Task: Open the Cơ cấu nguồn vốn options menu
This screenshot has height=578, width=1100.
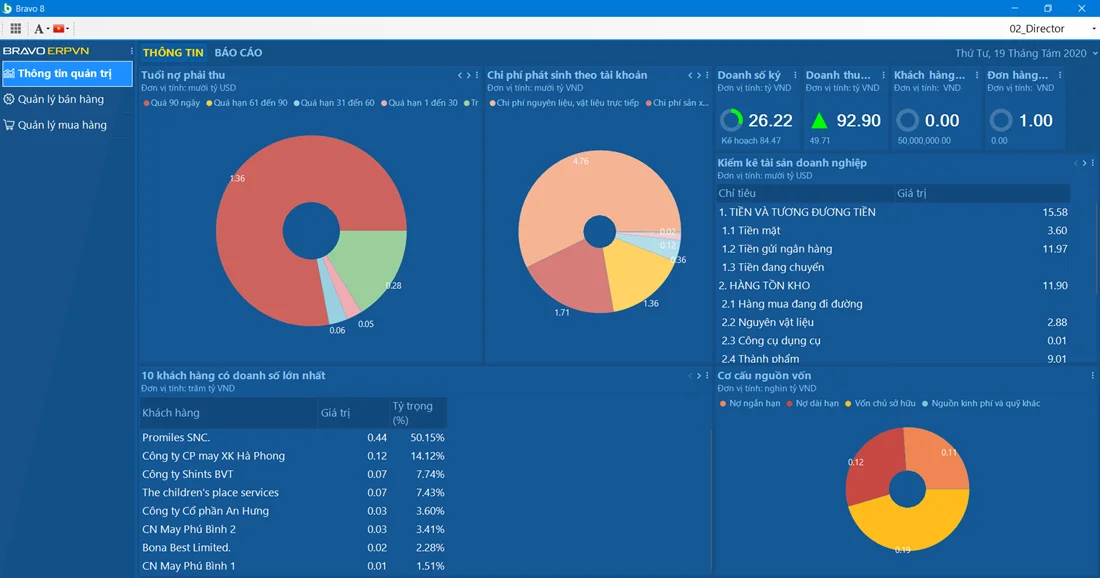Action: click(1092, 376)
